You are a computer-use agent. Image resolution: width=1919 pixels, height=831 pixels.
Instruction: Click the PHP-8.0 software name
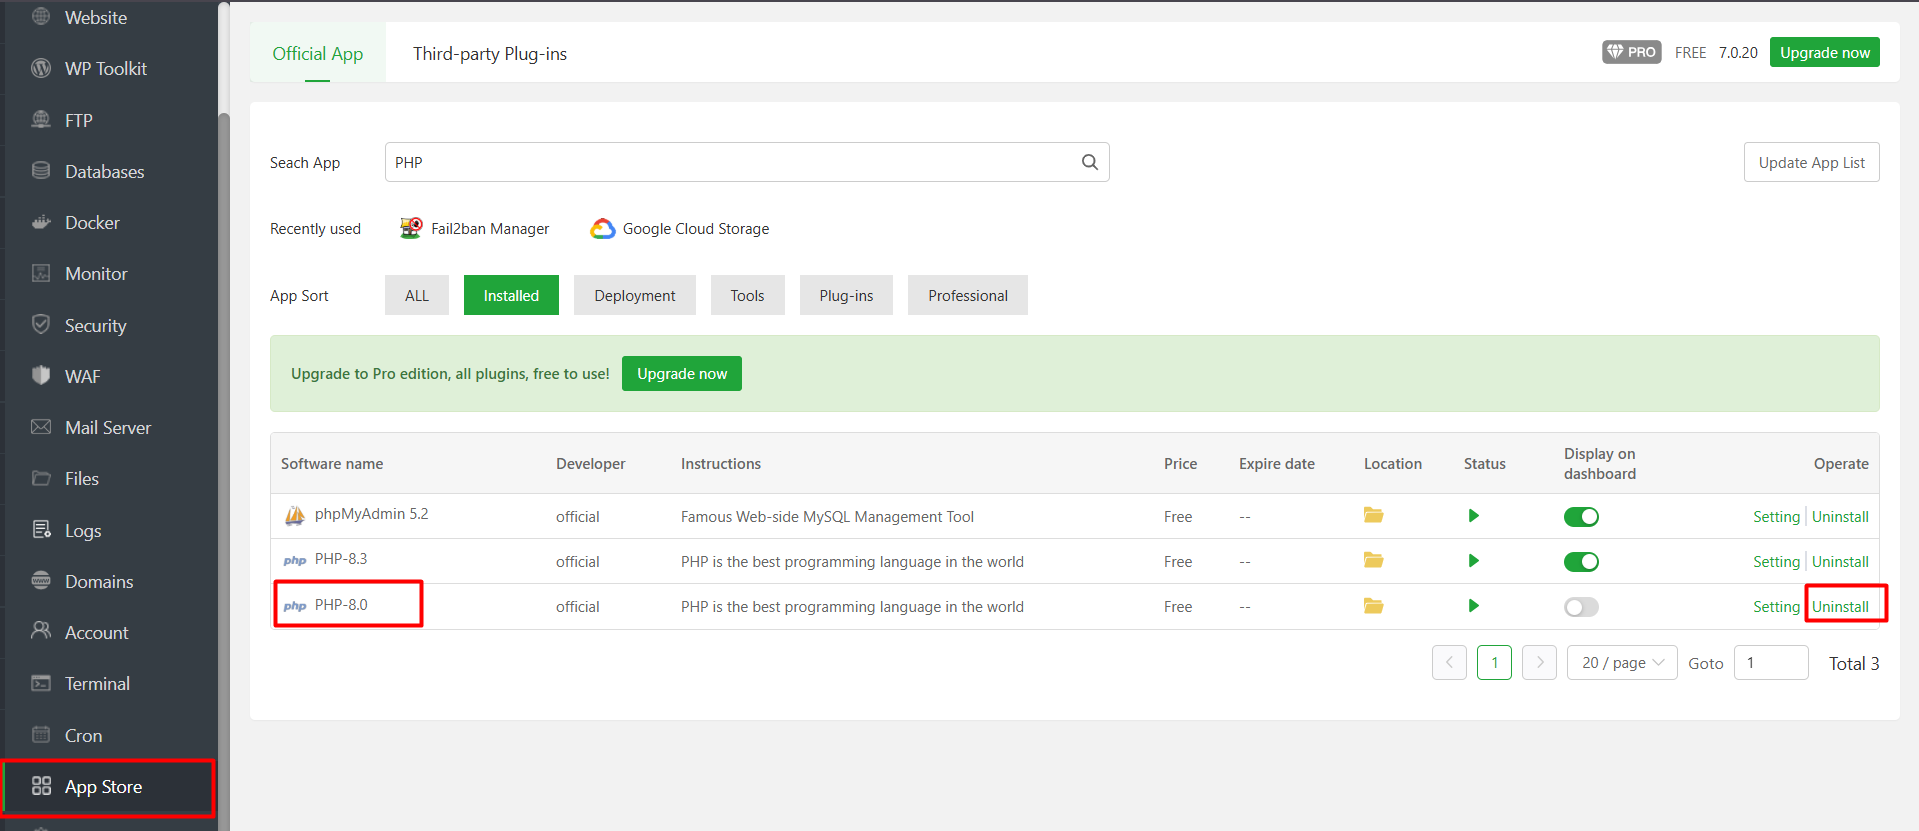(341, 605)
